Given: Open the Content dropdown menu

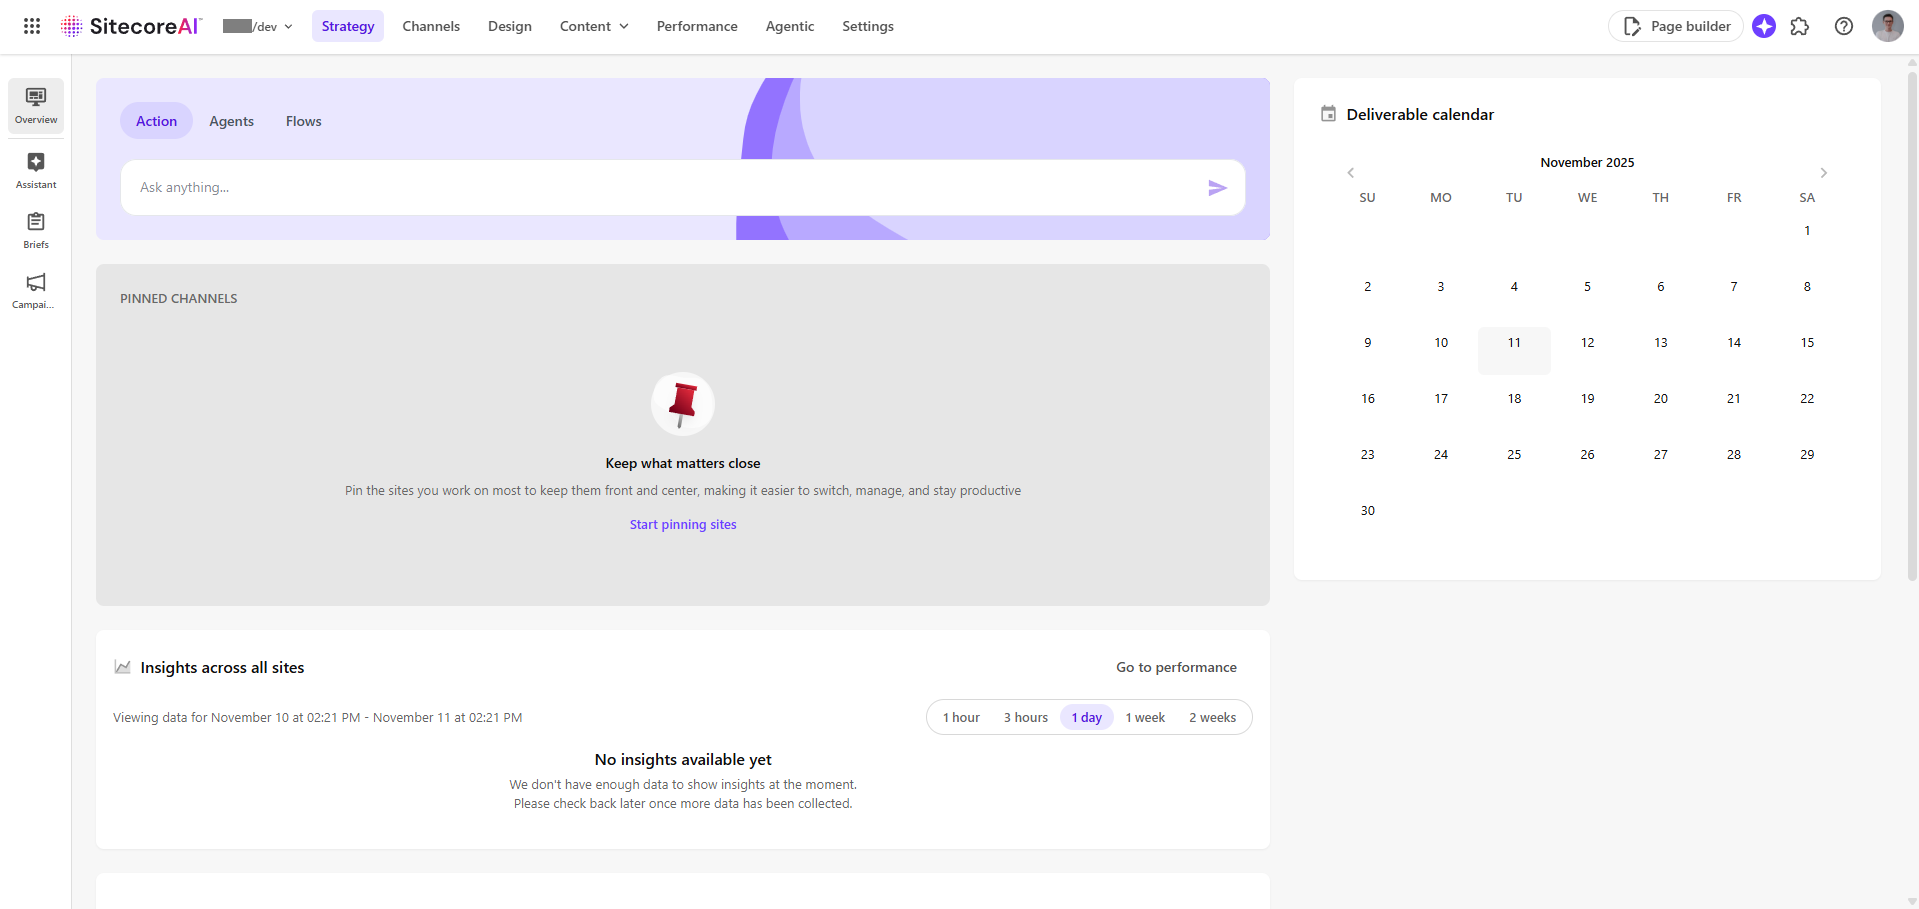Looking at the screenshot, I should point(593,26).
